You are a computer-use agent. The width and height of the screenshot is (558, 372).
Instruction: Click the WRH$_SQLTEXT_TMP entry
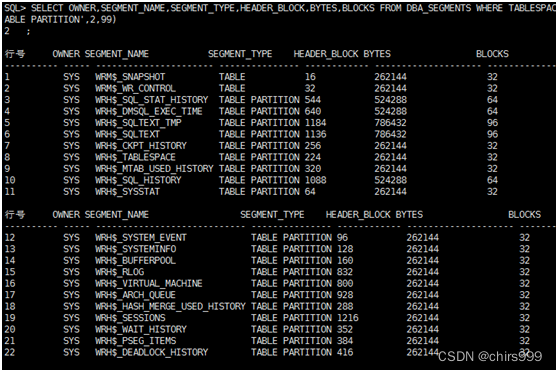tap(138, 123)
